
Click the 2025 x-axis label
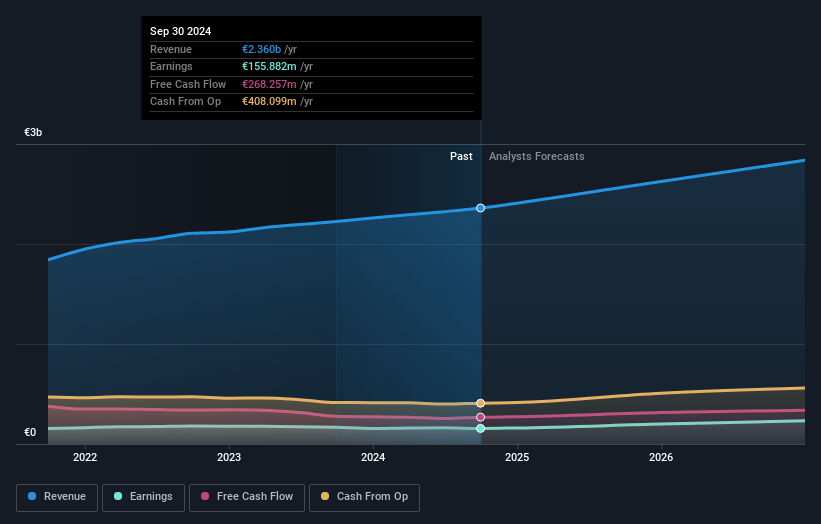[517, 457]
